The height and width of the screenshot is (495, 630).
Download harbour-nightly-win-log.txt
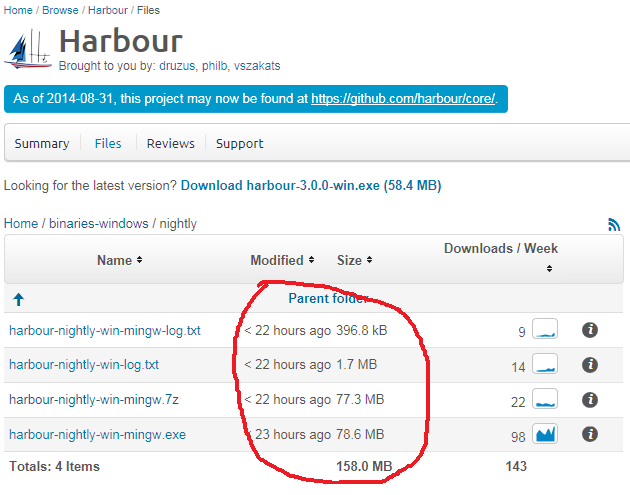(84, 364)
